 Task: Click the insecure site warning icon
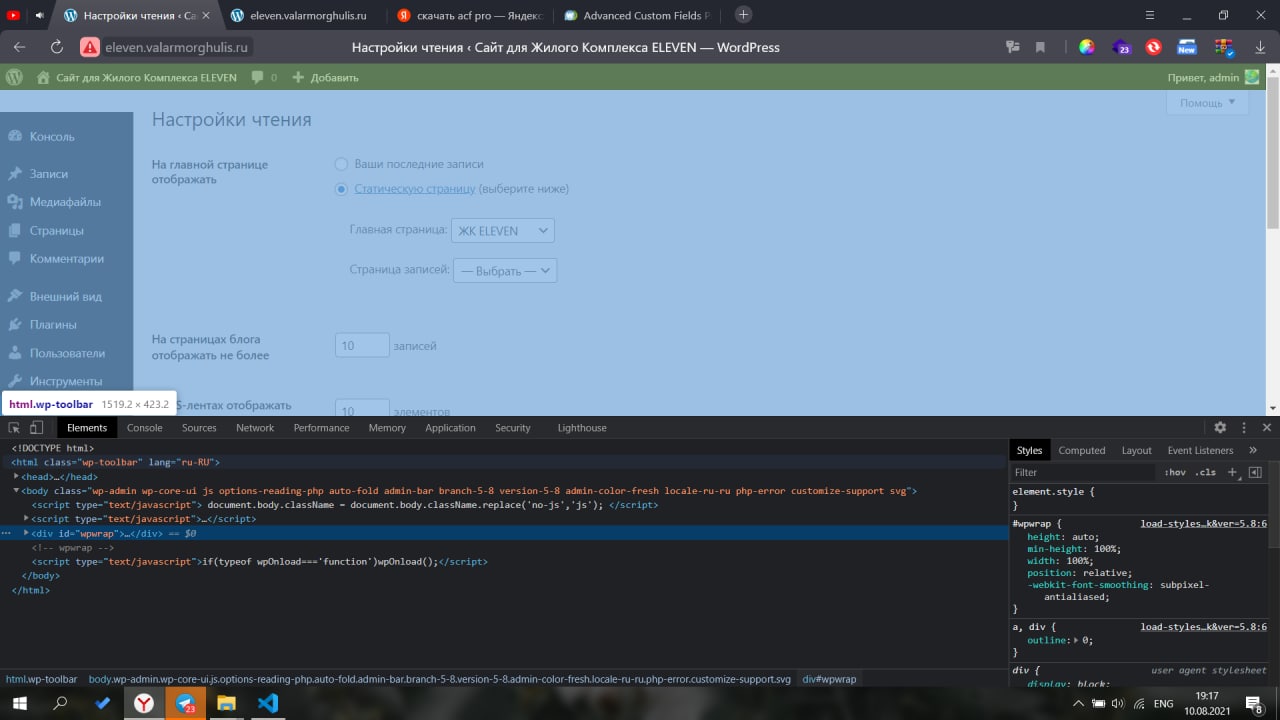pos(90,47)
